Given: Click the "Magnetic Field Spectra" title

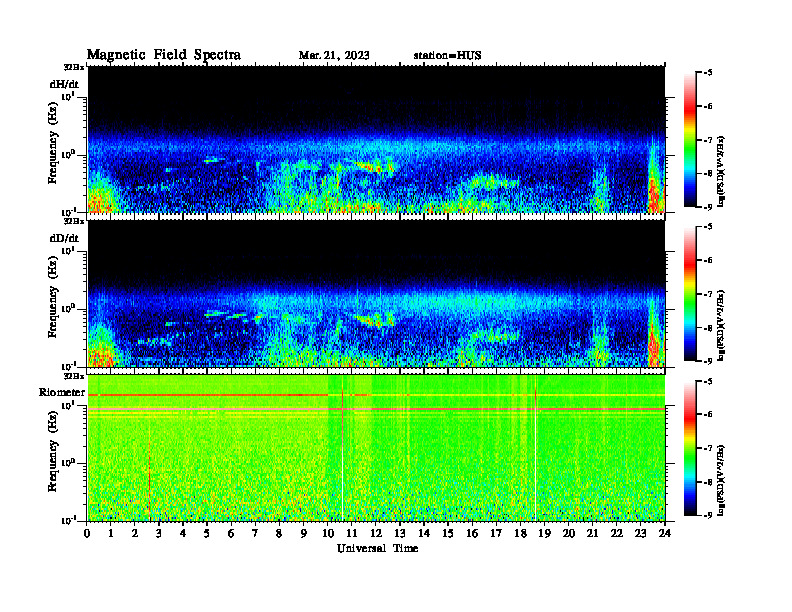Looking at the screenshot, I should coord(164,55).
